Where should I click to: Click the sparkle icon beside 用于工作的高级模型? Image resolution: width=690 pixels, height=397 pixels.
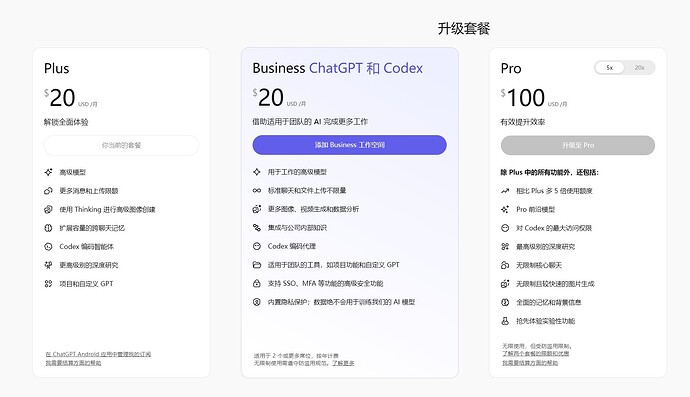coord(257,172)
